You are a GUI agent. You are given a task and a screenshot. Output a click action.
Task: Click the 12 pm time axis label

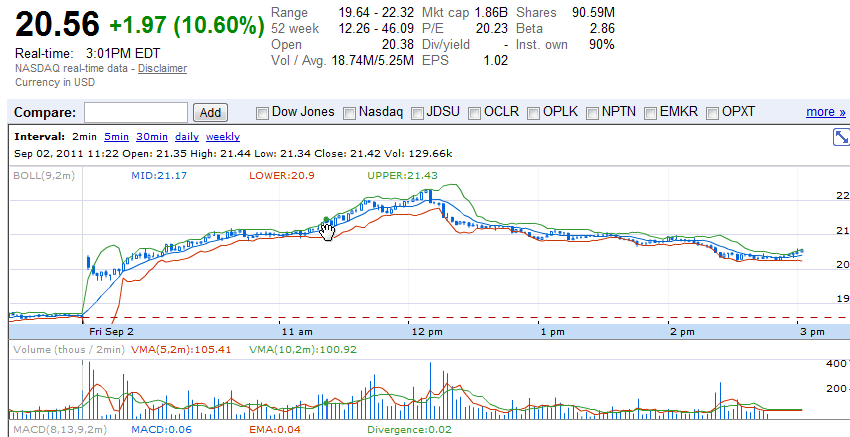coord(427,331)
